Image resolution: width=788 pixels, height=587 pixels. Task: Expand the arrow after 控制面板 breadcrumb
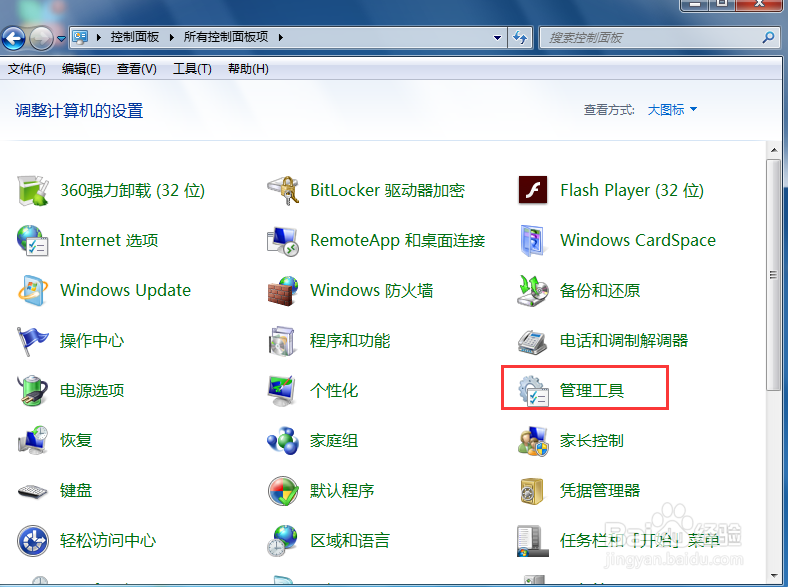[172, 37]
